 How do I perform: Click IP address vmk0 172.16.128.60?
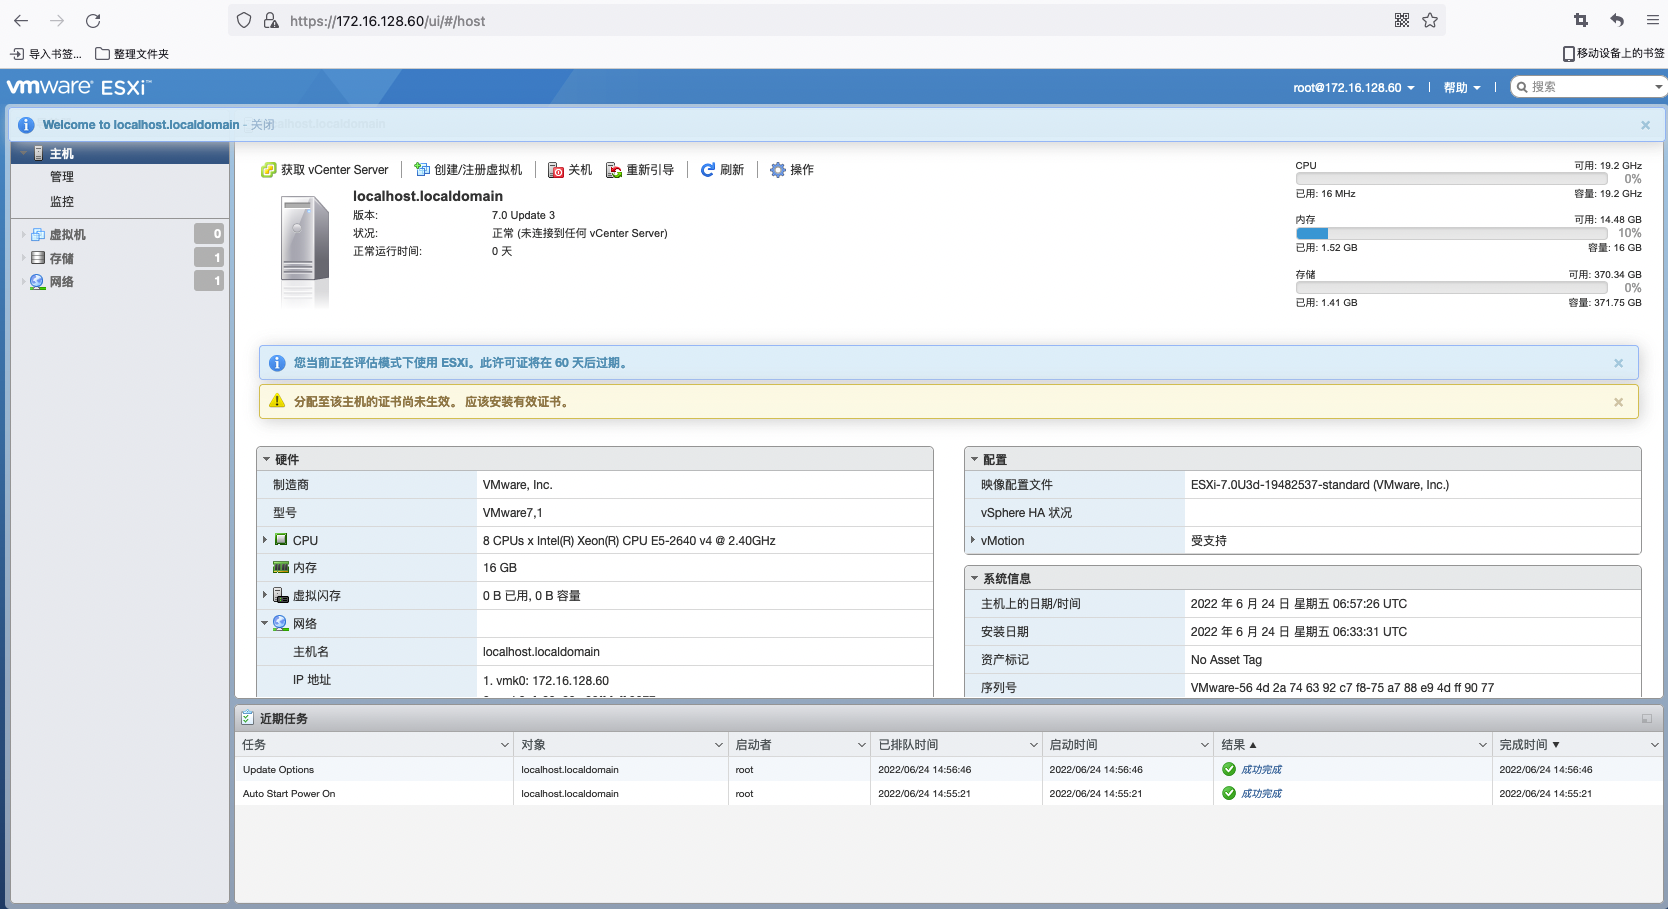coord(546,681)
